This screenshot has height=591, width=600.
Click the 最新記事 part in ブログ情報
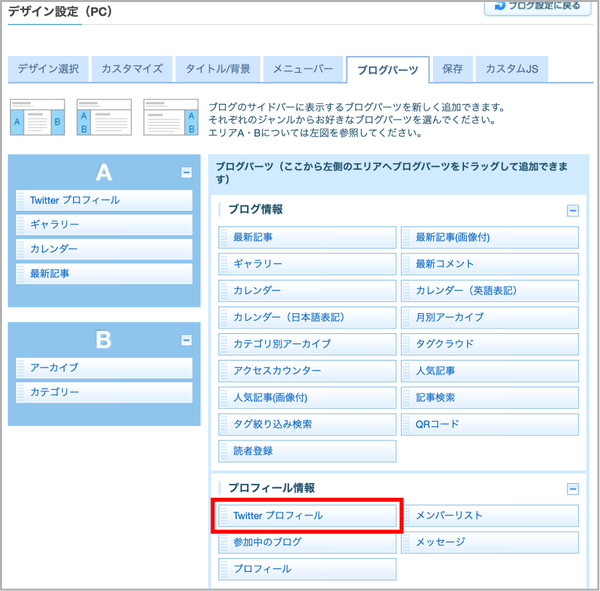coord(307,237)
